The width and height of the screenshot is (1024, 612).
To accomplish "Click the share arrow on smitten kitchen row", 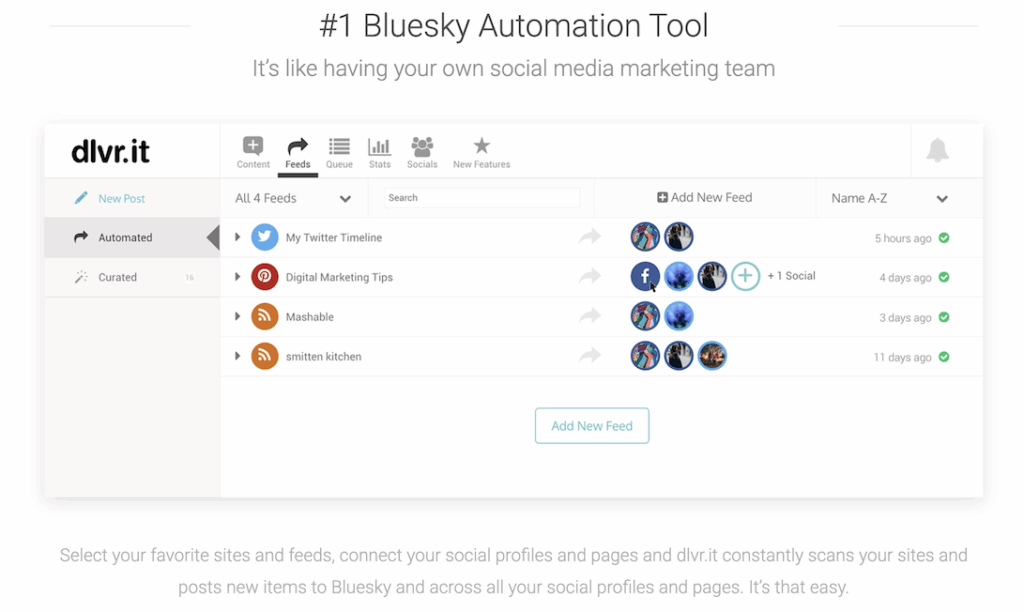I will point(590,355).
